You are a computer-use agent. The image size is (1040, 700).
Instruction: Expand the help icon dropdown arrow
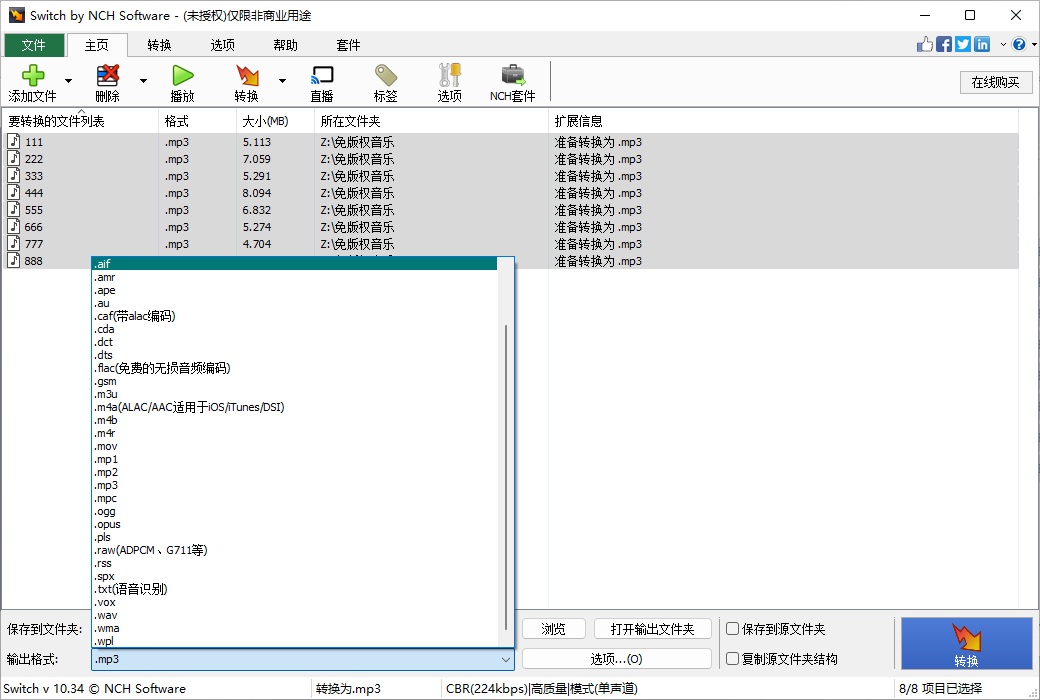(x=1033, y=44)
